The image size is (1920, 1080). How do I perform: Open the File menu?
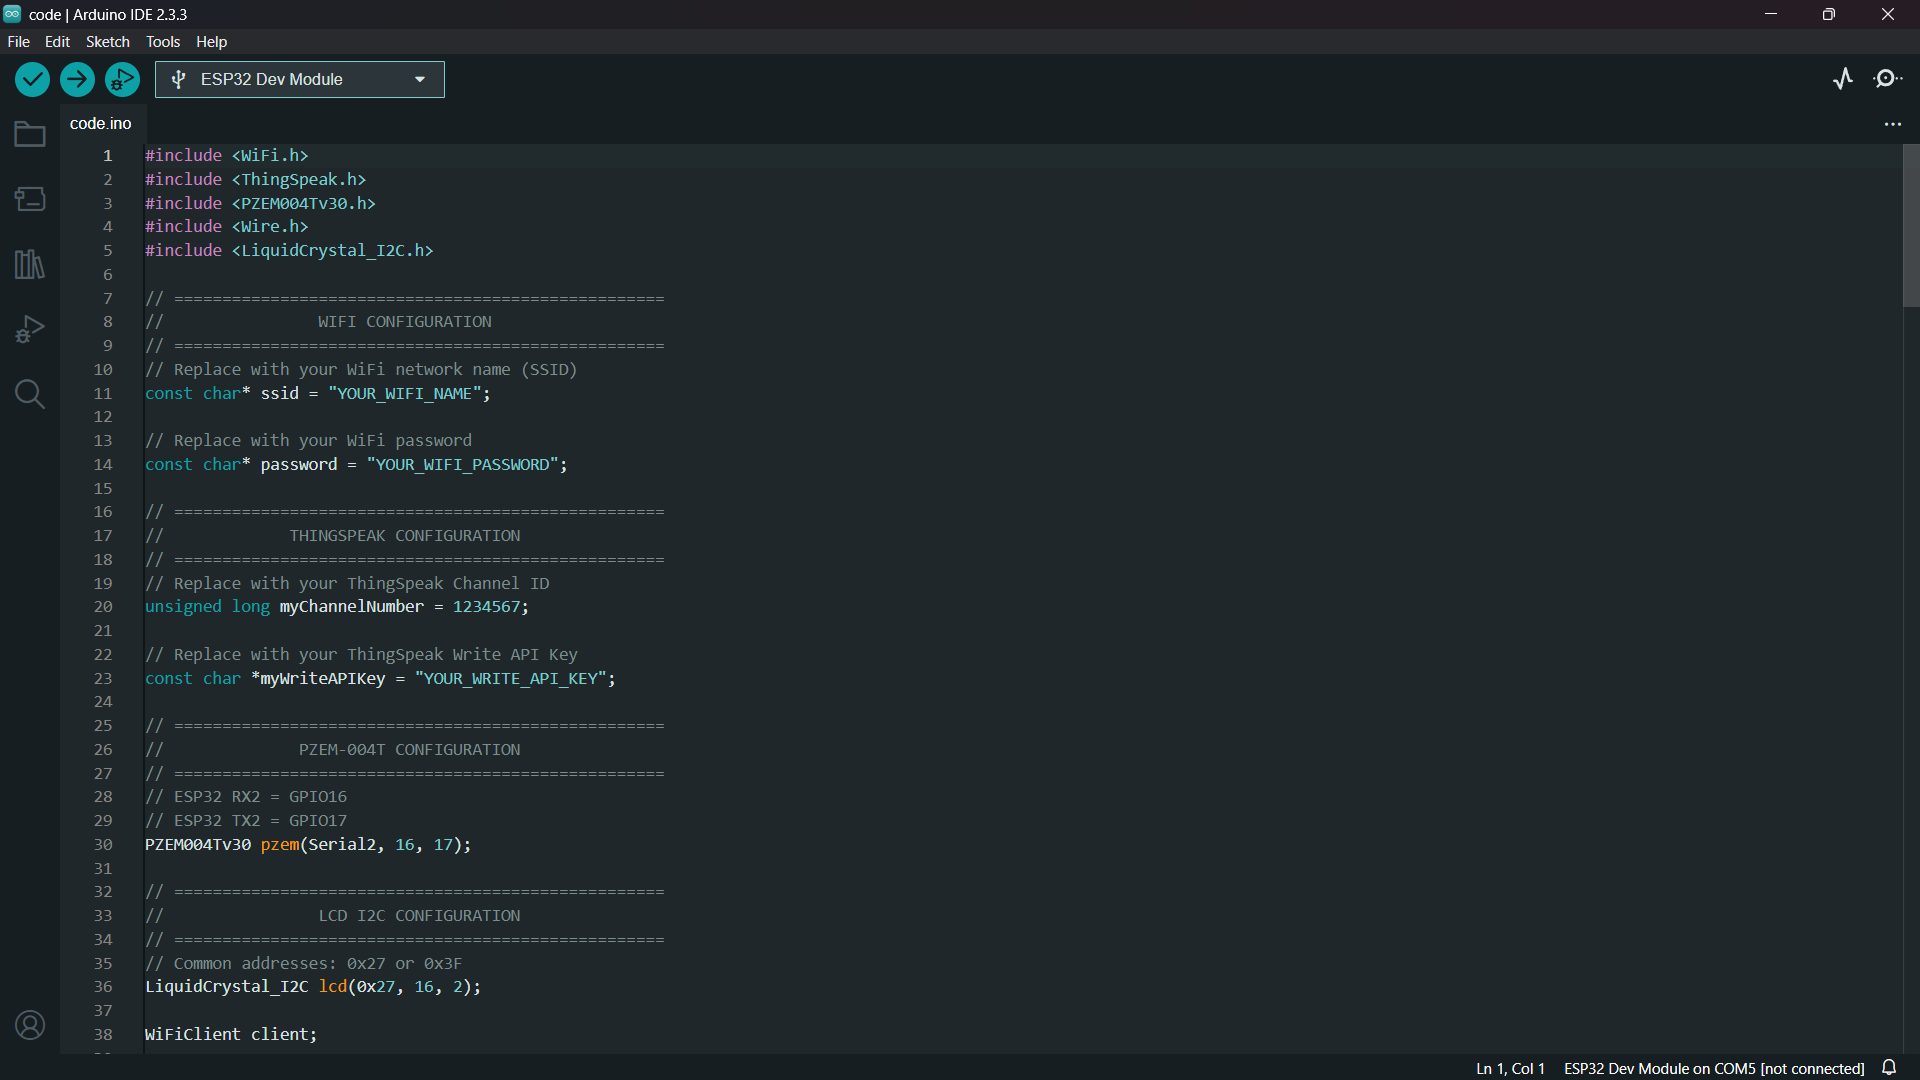[18, 42]
